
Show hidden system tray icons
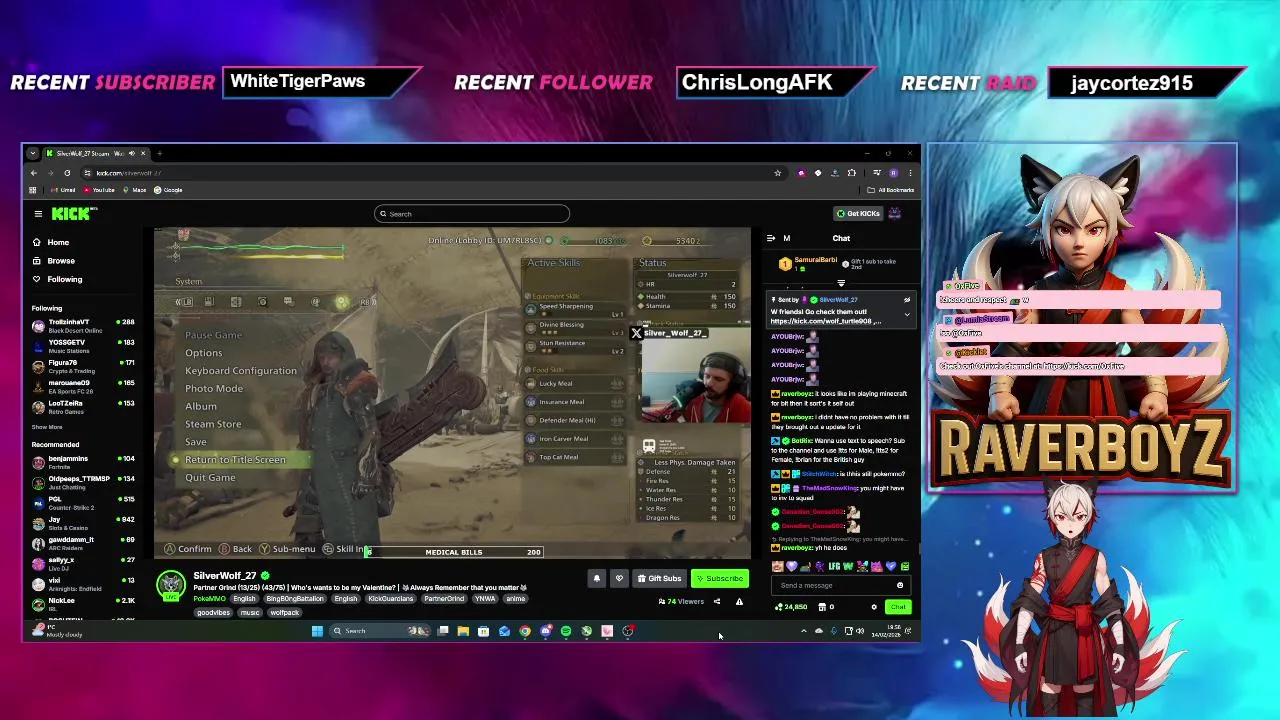803,631
